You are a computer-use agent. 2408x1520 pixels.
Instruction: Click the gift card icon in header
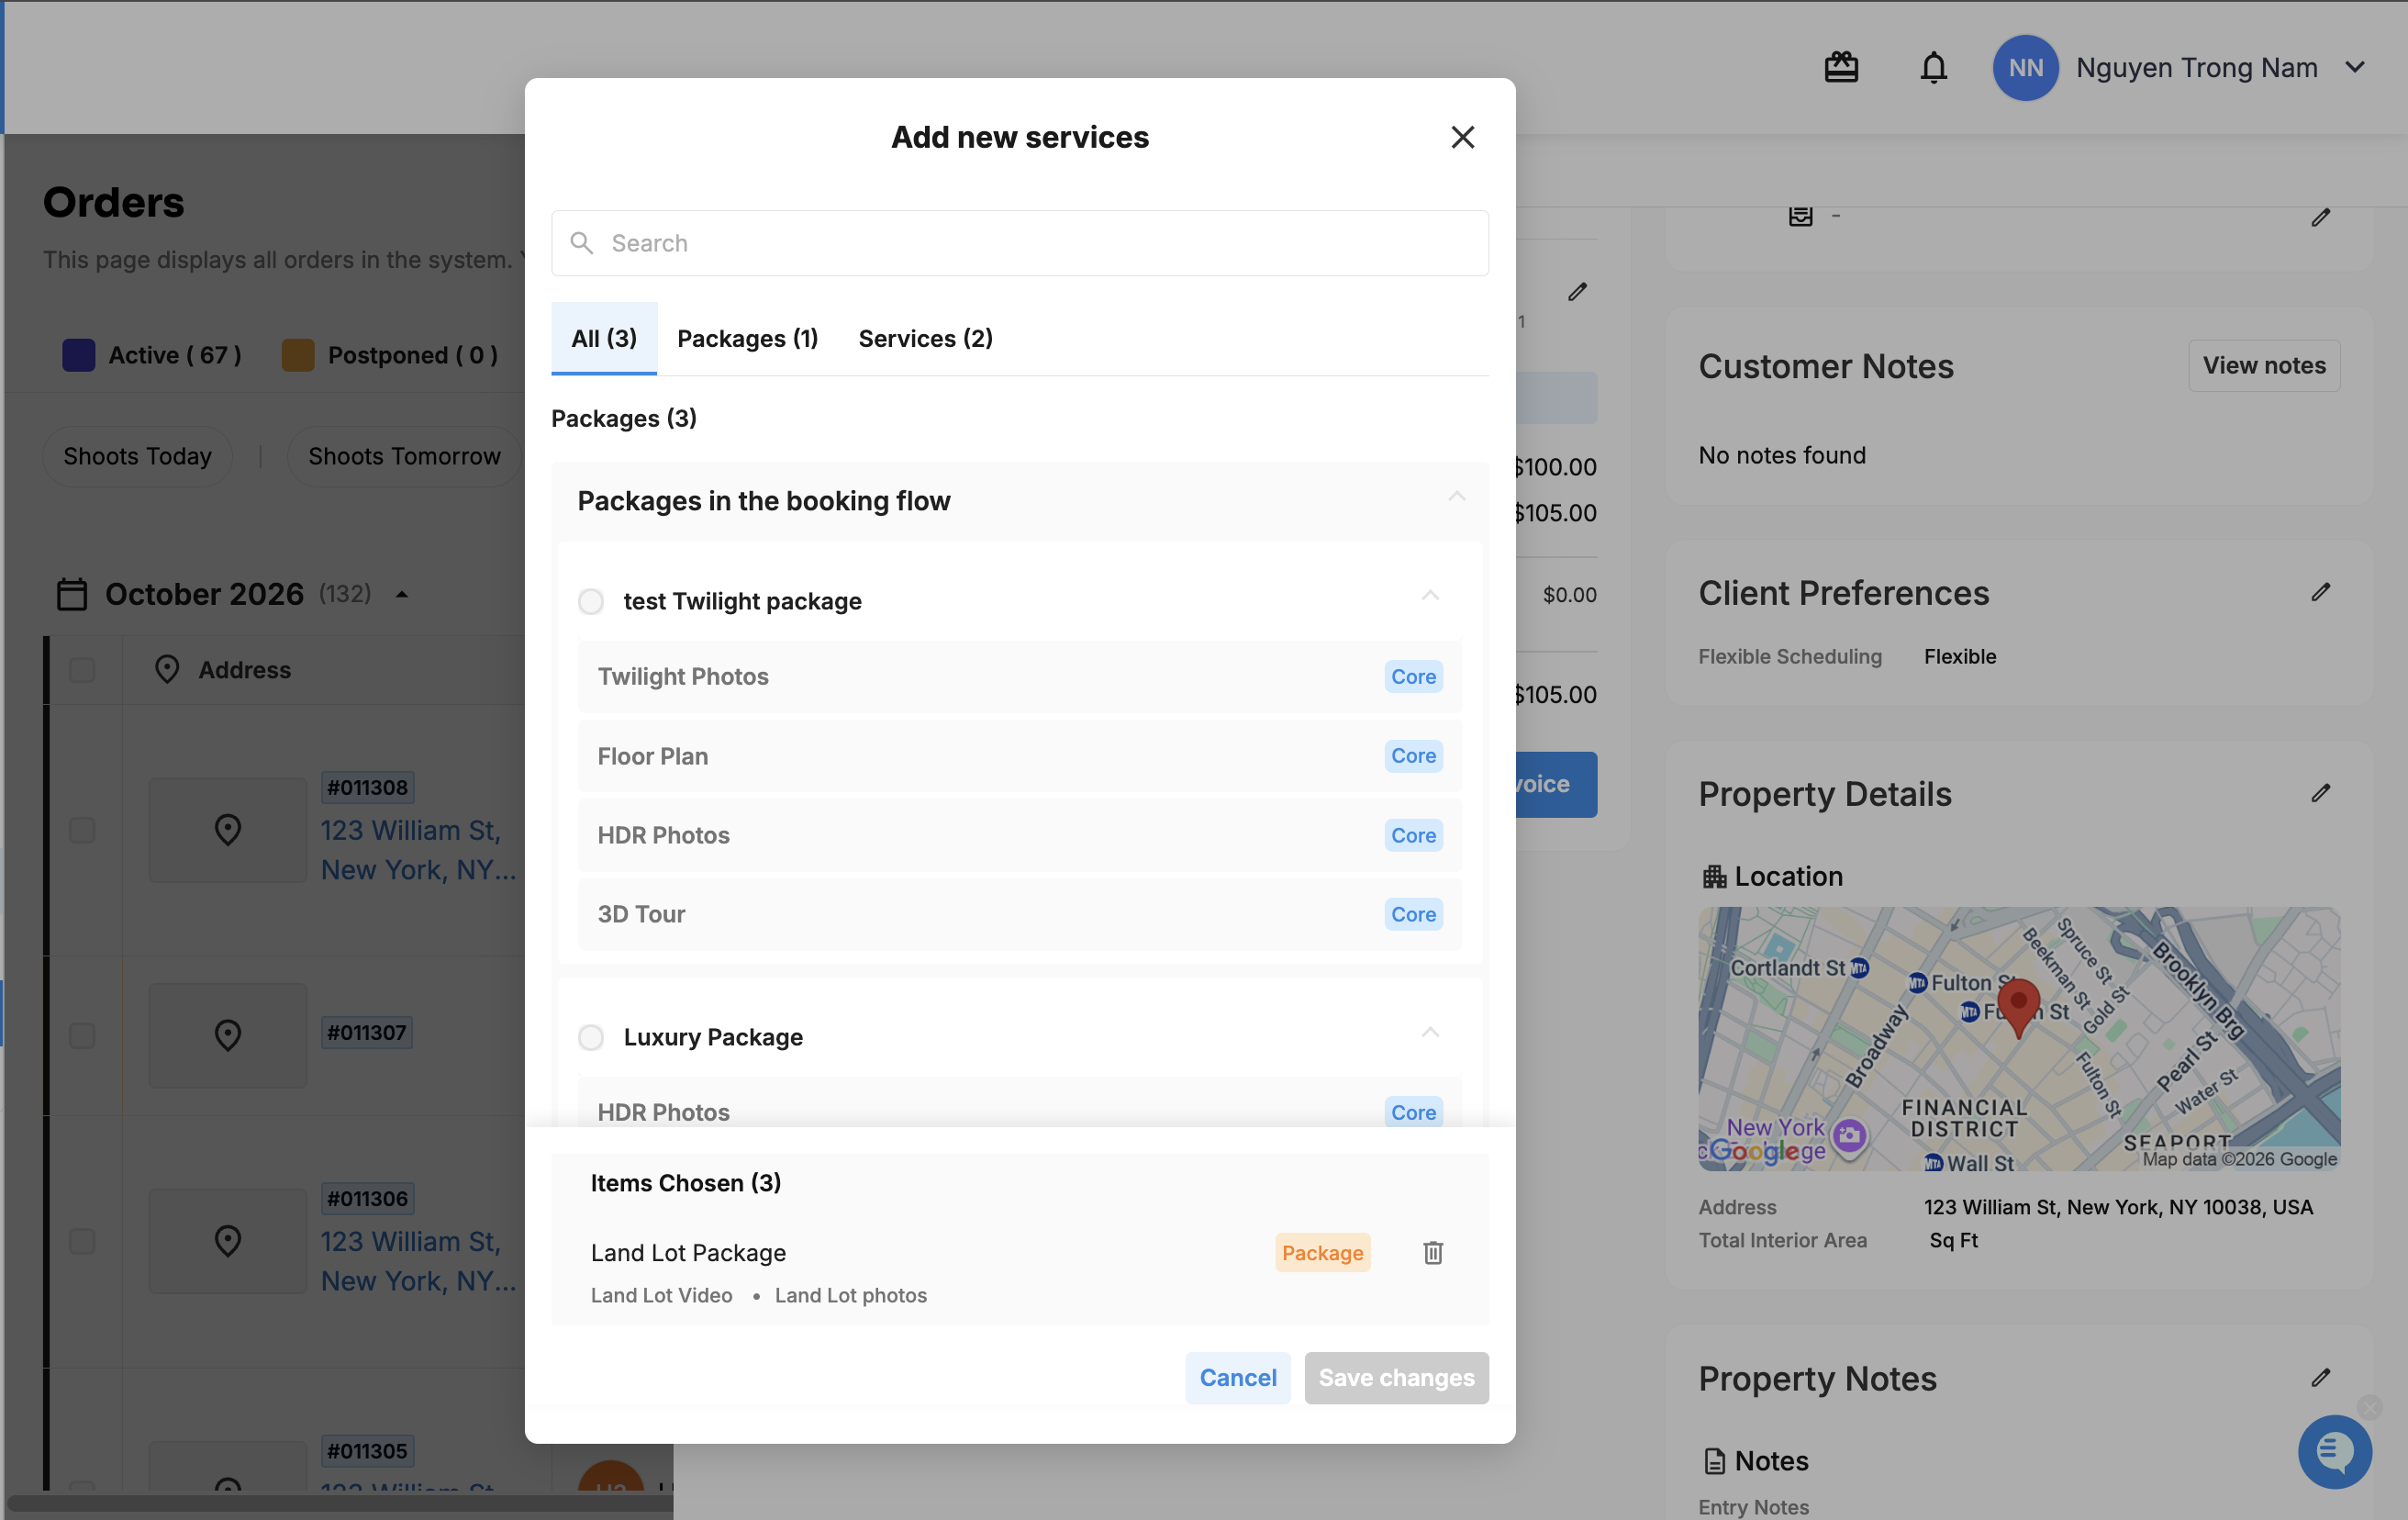[x=1840, y=68]
